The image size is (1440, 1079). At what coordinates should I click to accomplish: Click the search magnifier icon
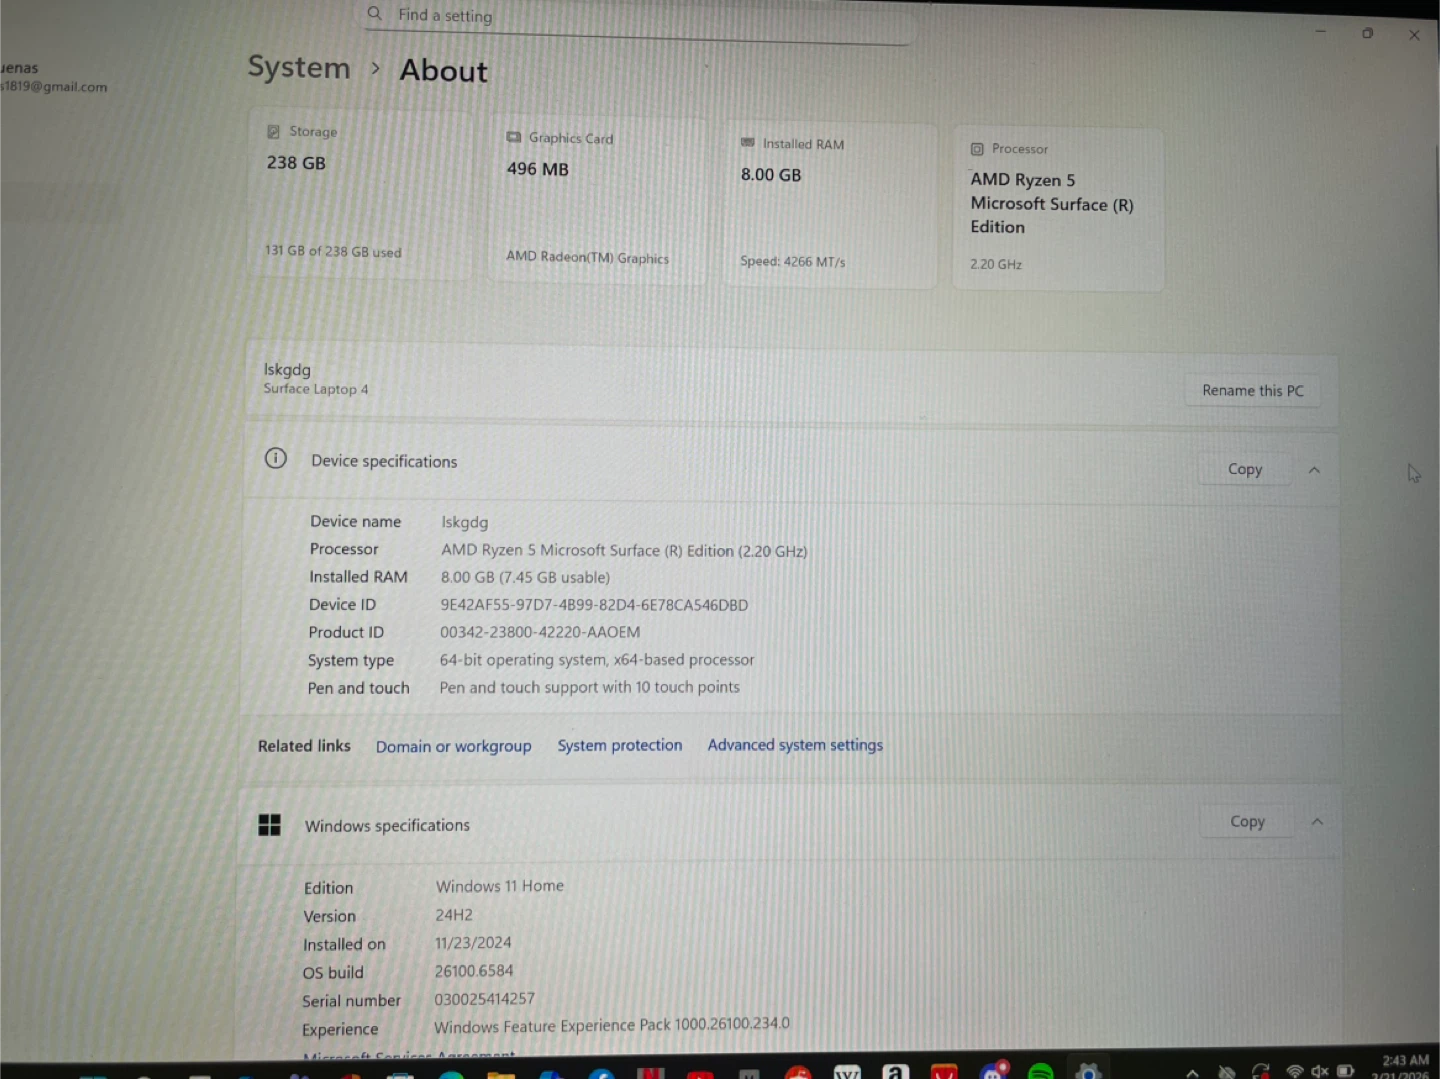point(375,13)
